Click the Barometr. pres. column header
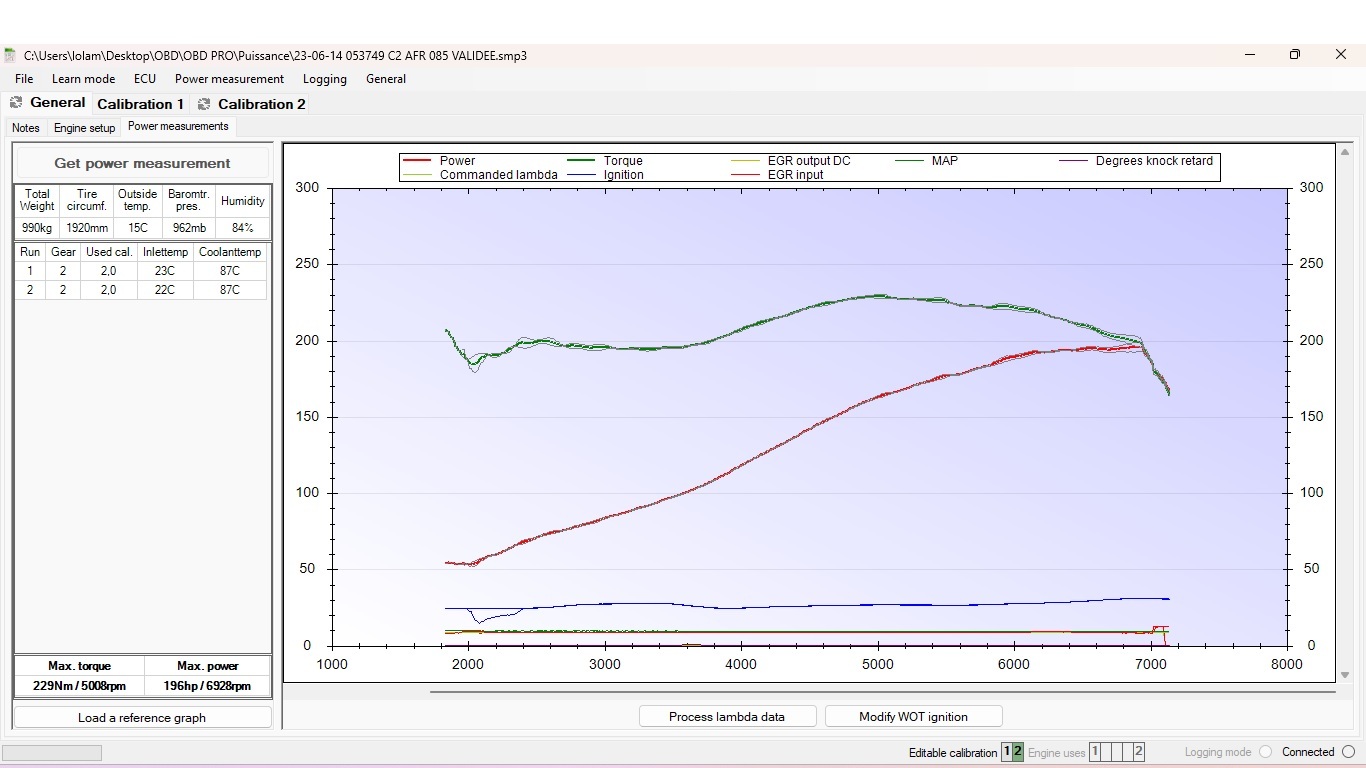Image resolution: width=1366 pixels, height=768 pixels. (x=188, y=201)
